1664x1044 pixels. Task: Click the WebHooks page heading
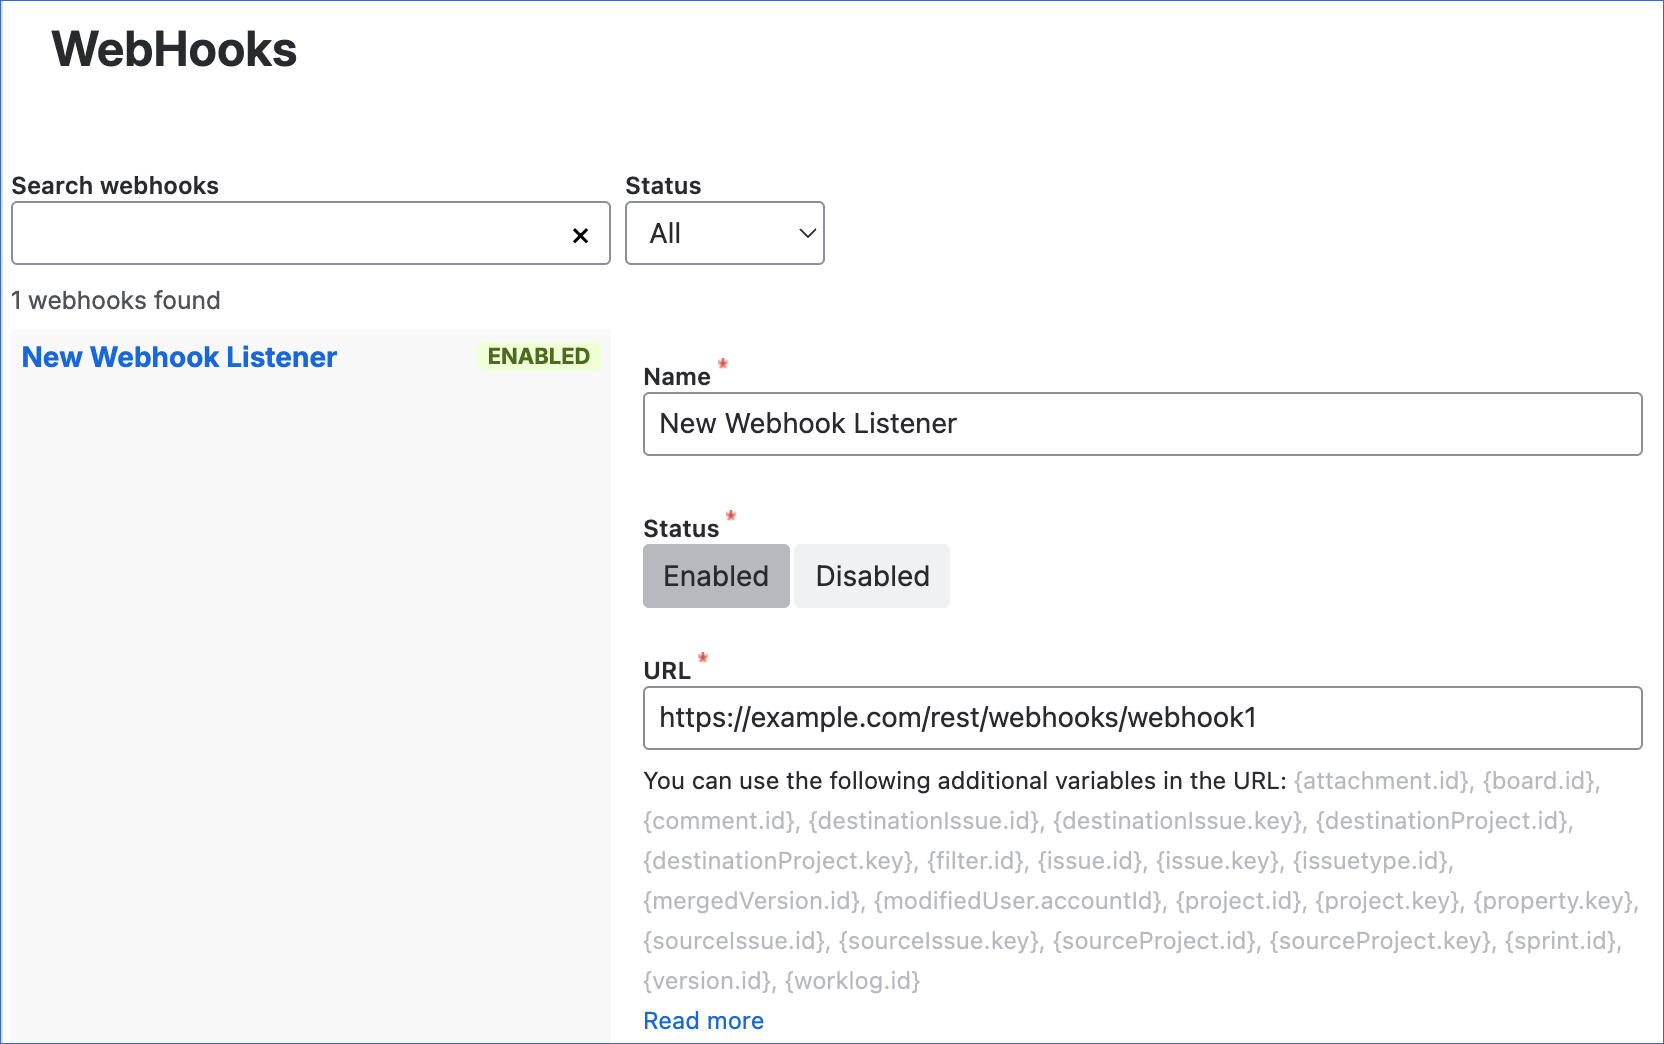pos(174,49)
